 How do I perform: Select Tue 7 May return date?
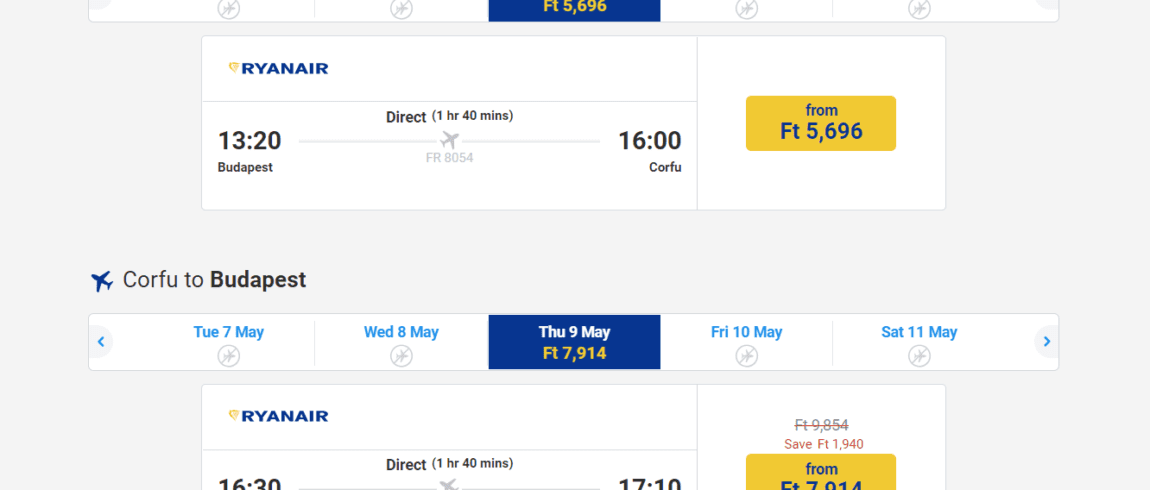(x=228, y=342)
